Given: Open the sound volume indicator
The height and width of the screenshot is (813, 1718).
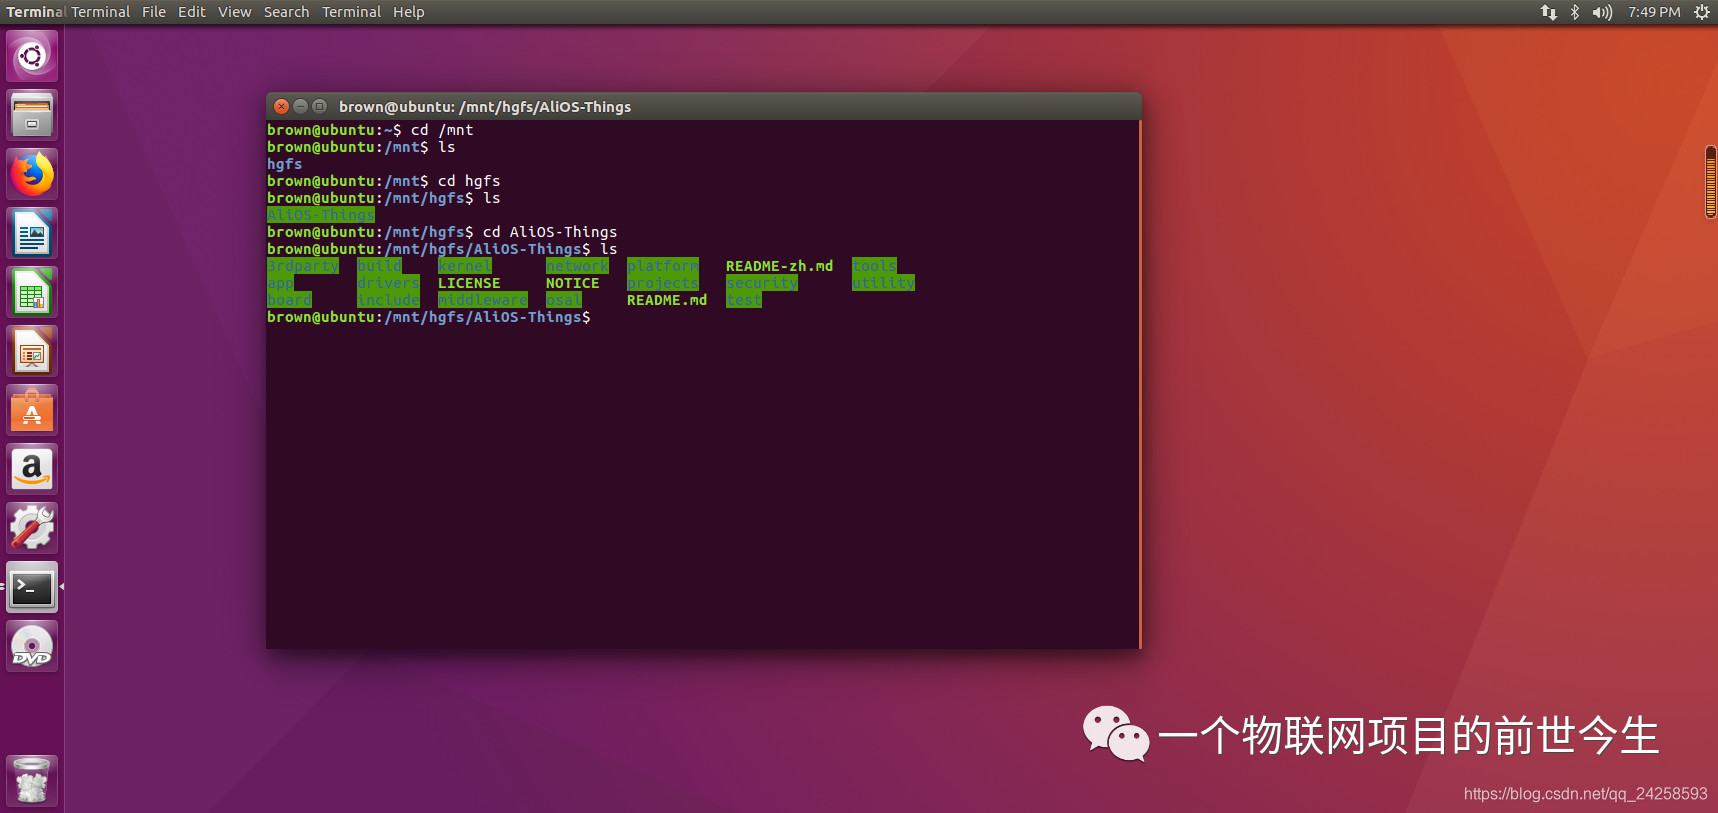Looking at the screenshot, I should tap(1602, 12).
